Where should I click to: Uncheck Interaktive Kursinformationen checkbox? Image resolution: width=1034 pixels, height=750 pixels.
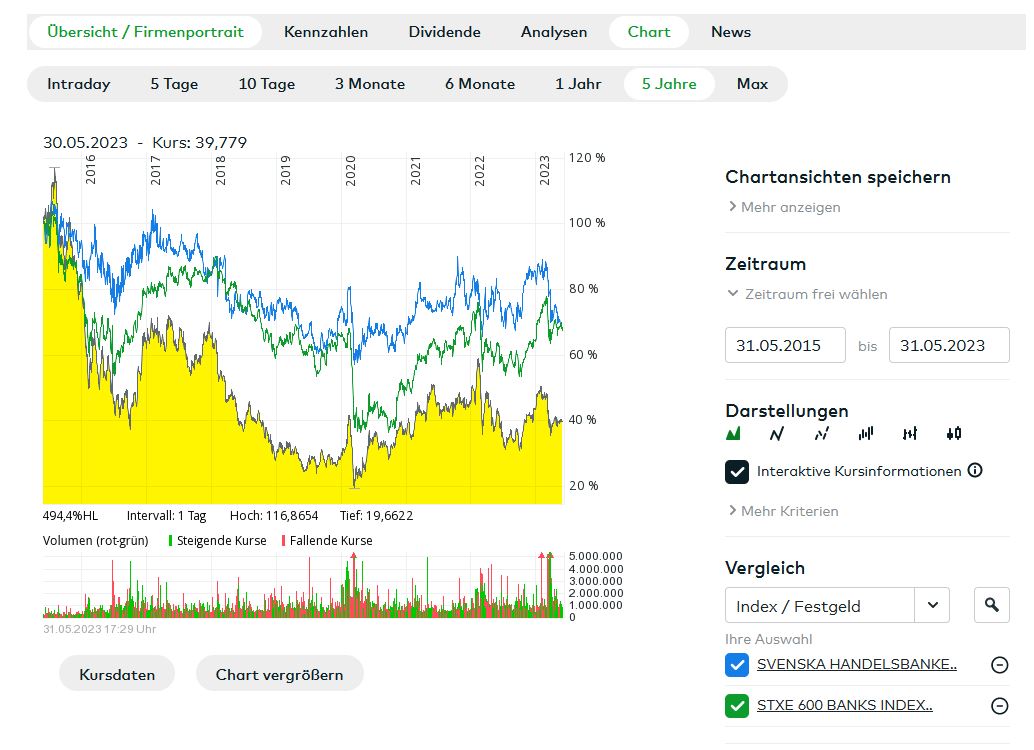(x=737, y=471)
